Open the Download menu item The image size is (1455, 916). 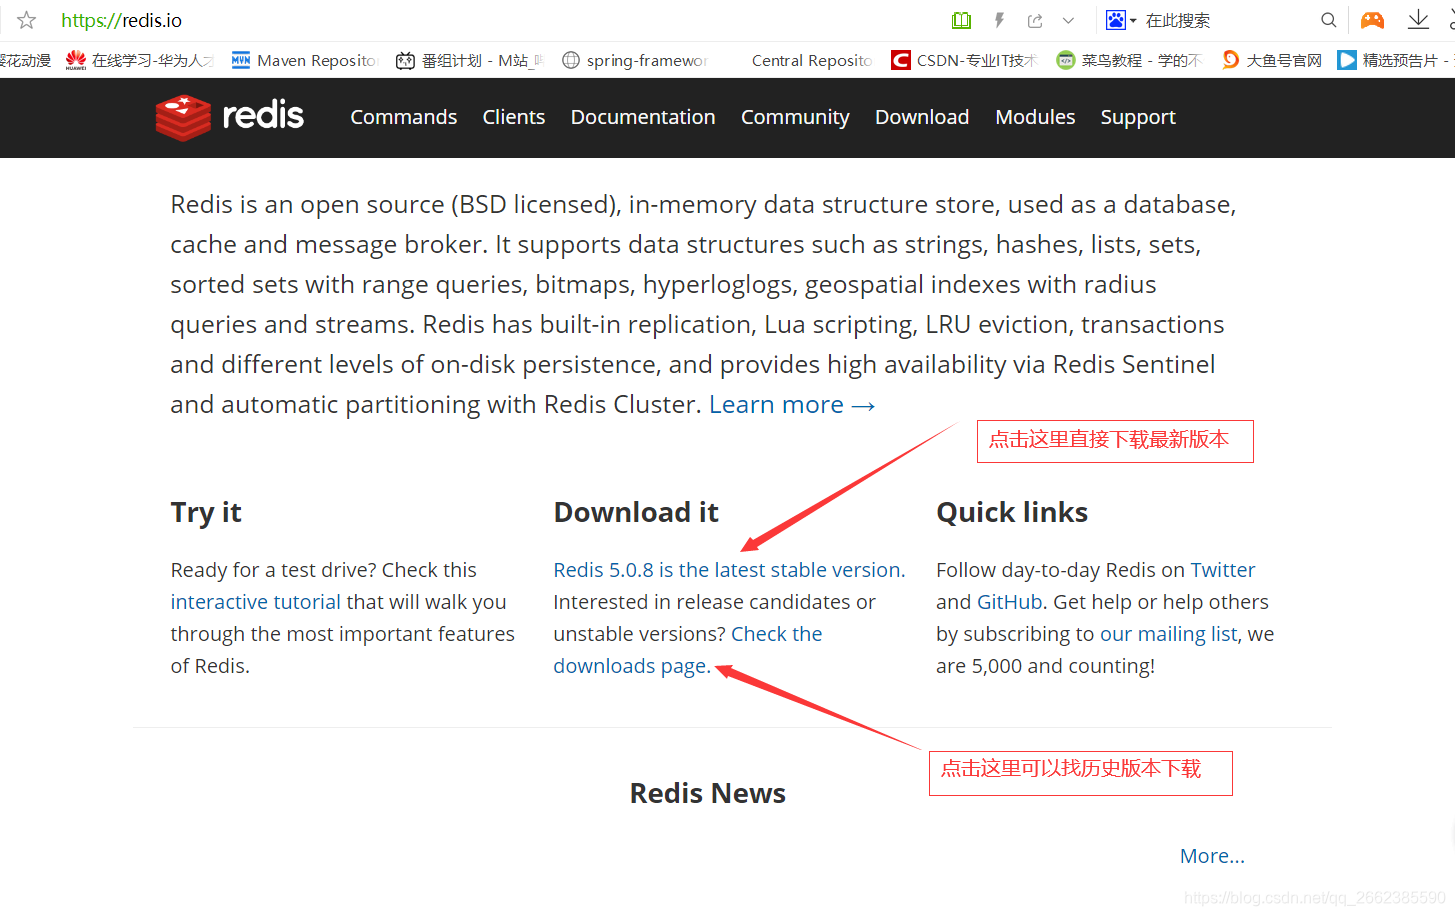922,117
